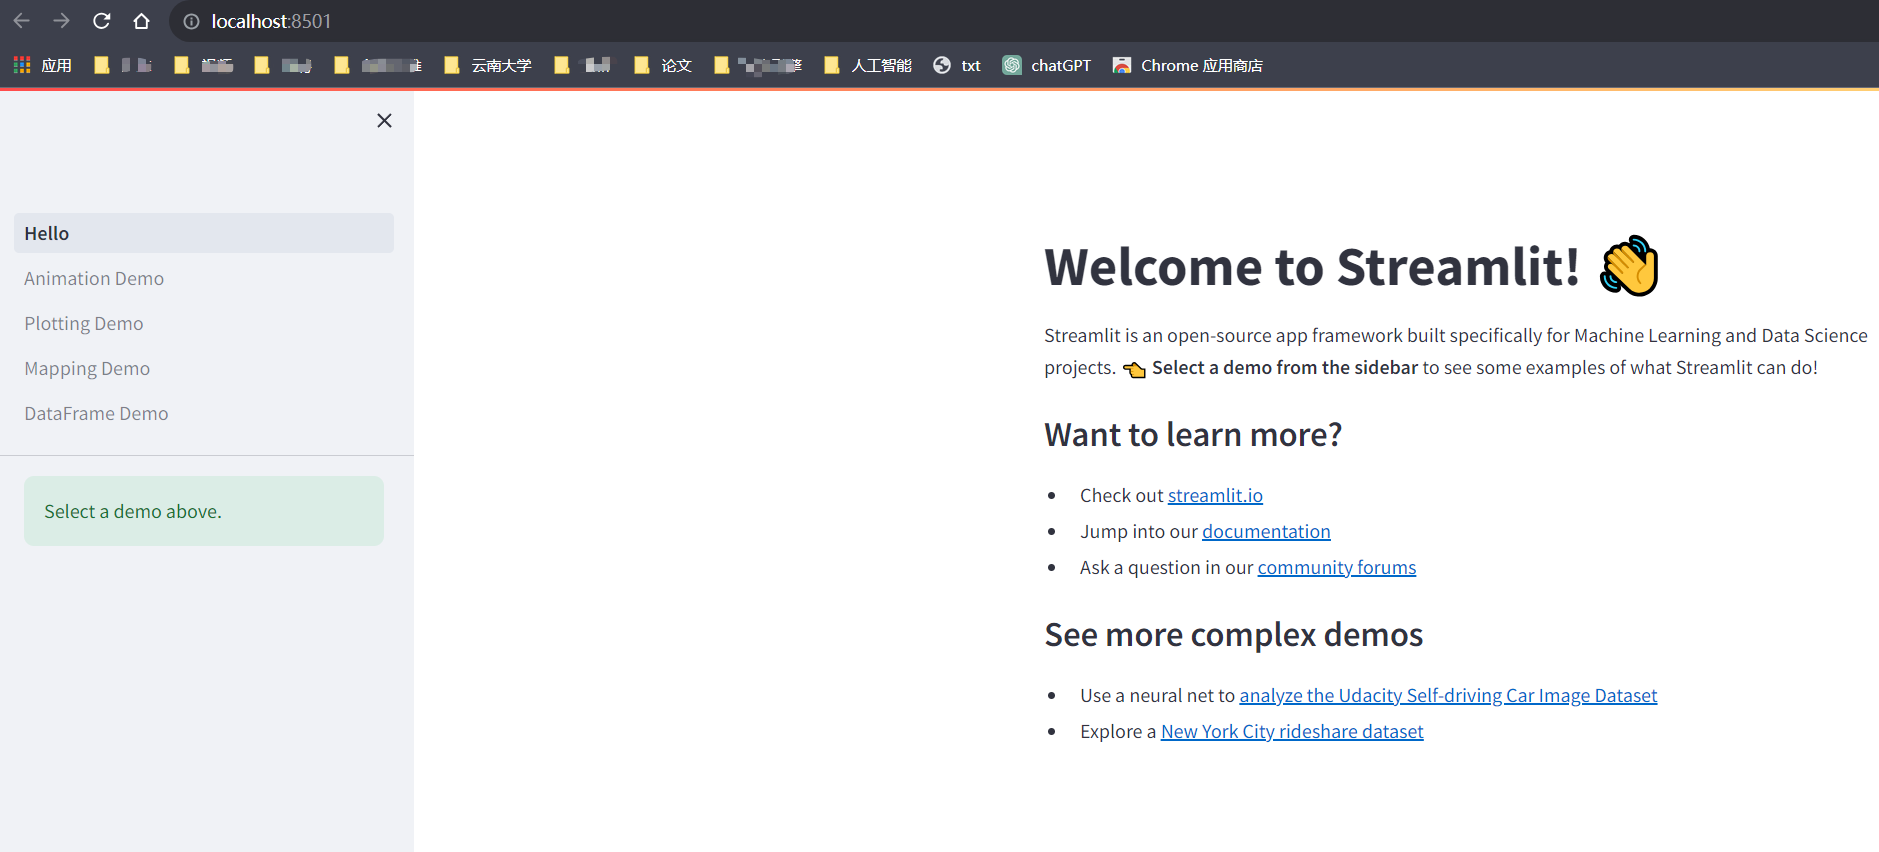This screenshot has width=1879, height=852.
Task: Go to the browser home page icon
Action: 141,21
